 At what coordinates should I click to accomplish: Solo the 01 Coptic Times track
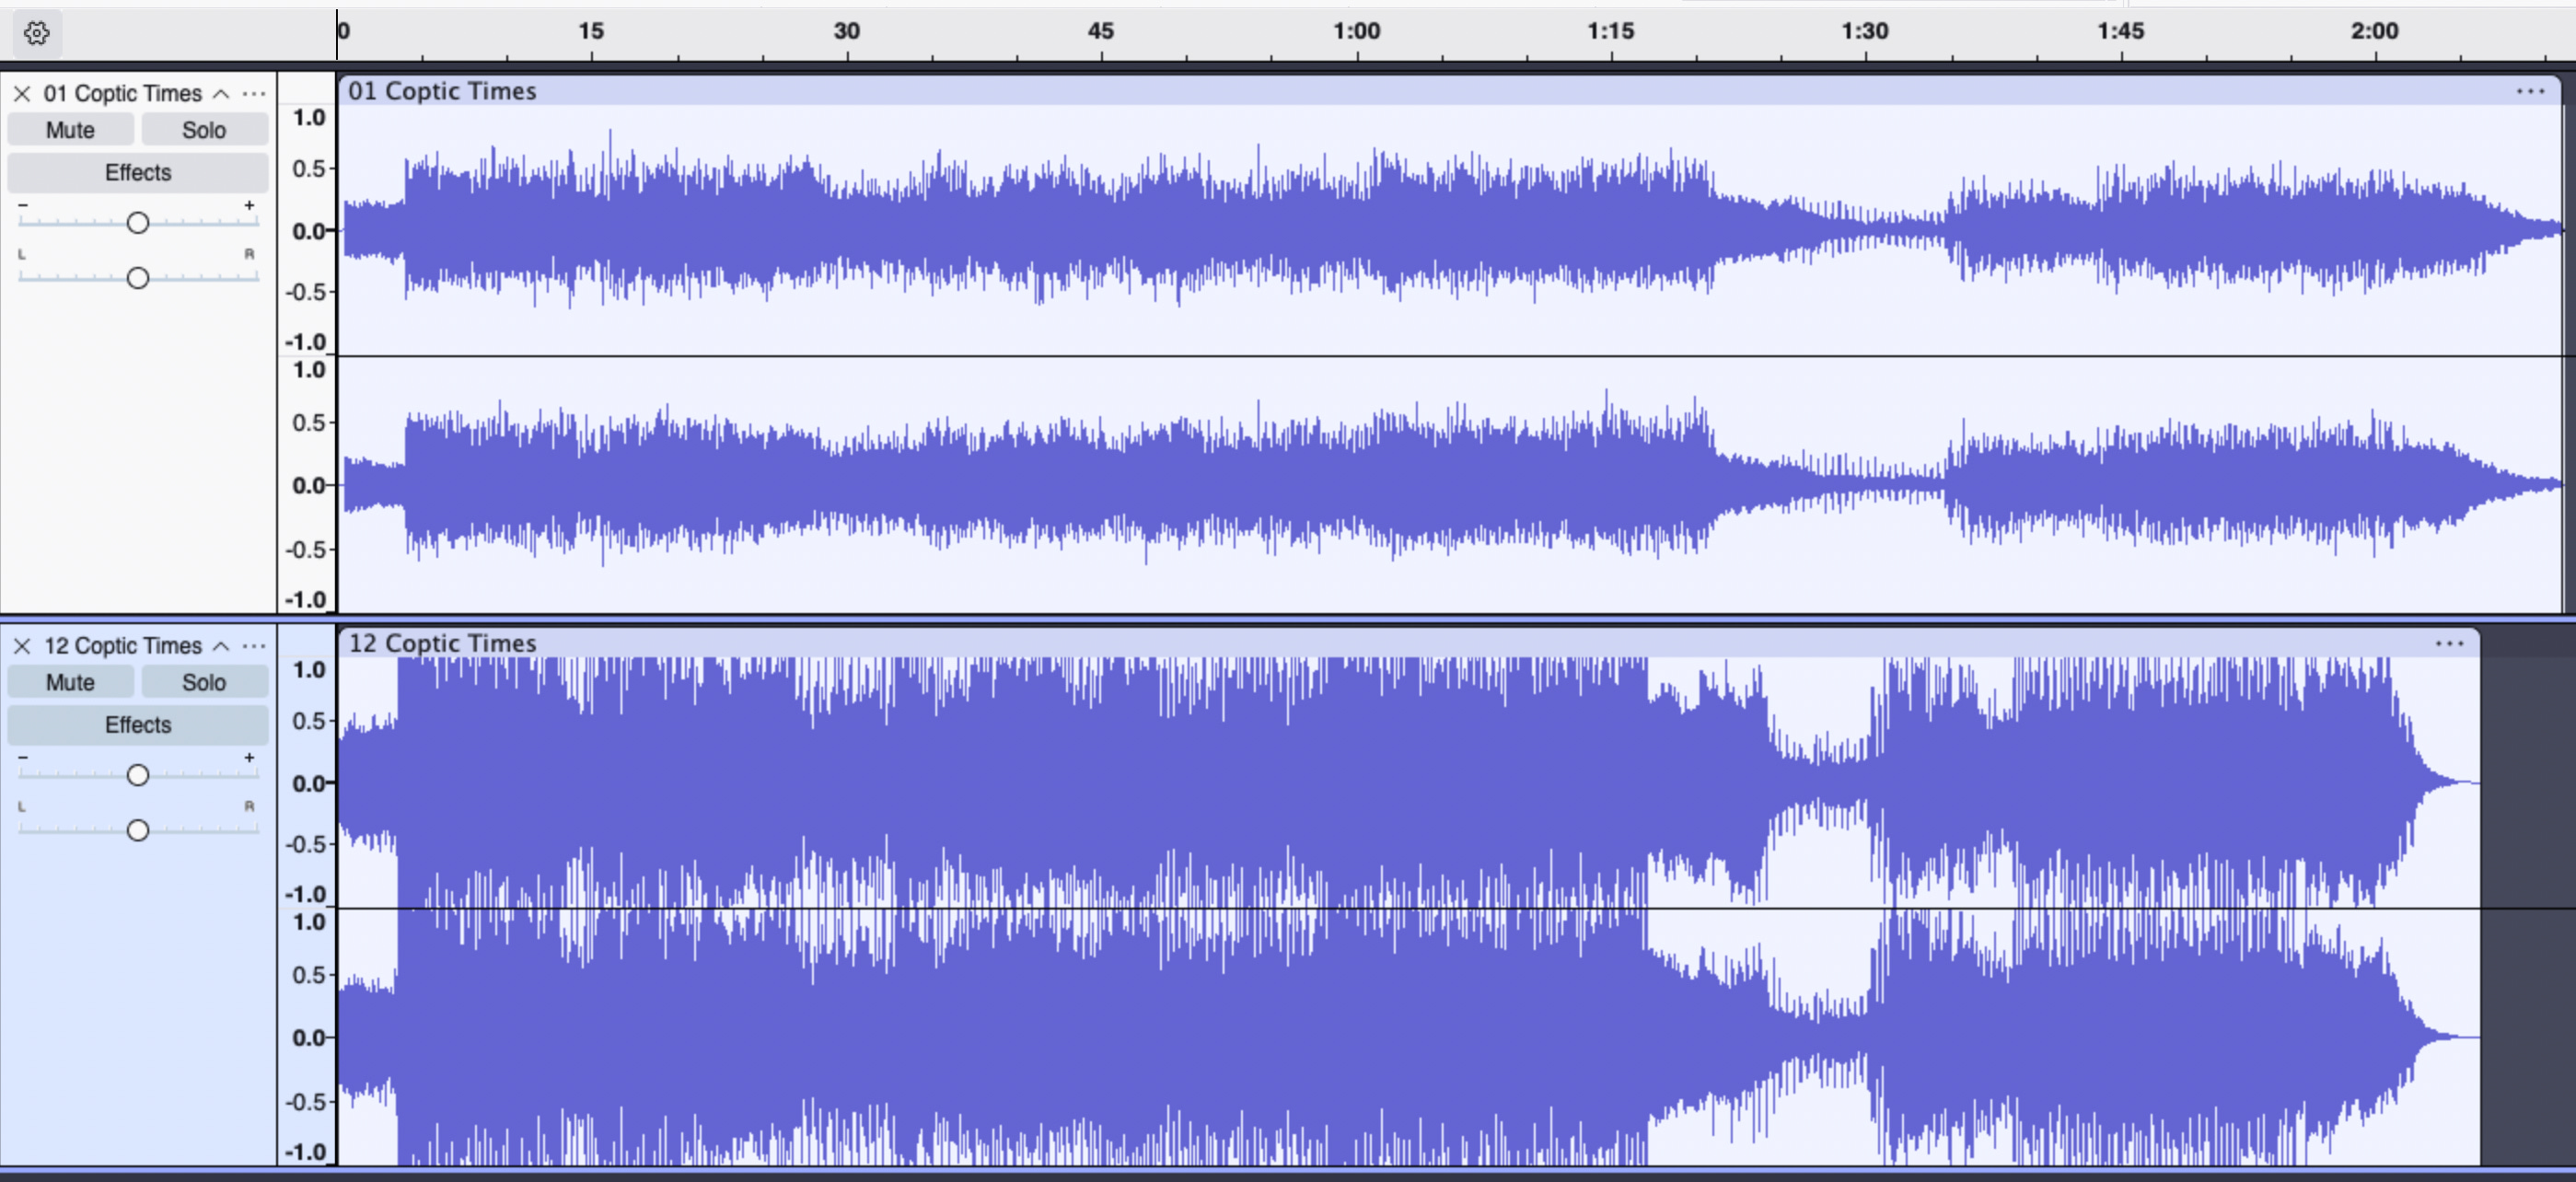(204, 130)
